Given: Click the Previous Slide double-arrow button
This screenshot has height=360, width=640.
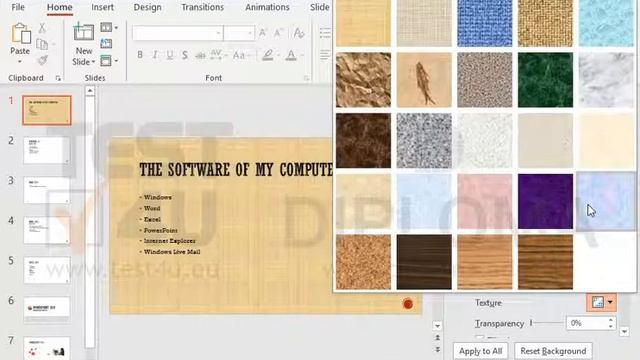Looking at the screenshot, I should 438,338.
